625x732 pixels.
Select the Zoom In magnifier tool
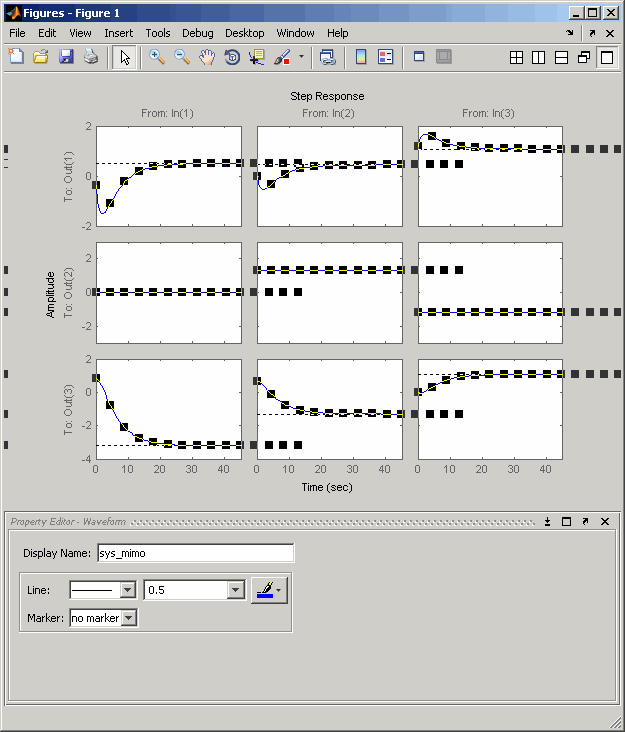(157, 57)
